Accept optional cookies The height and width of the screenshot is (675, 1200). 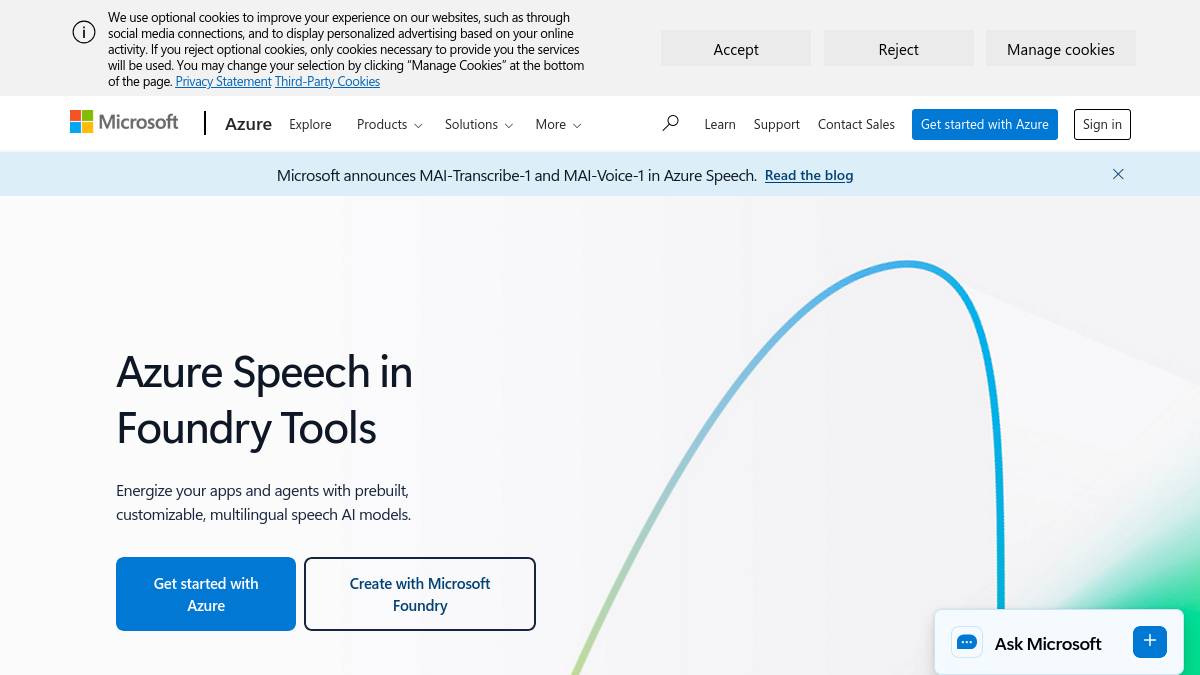[x=735, y=49]
